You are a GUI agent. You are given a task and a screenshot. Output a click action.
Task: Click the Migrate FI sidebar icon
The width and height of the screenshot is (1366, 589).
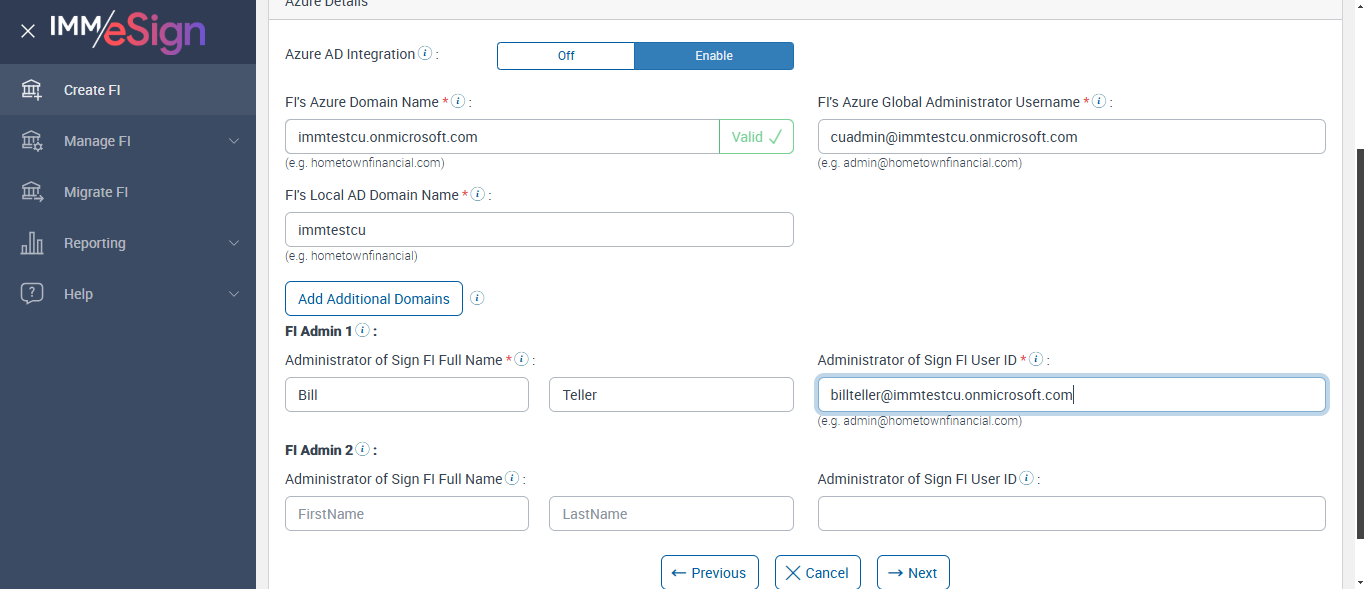pyautogui.click(x=32, y=192)
